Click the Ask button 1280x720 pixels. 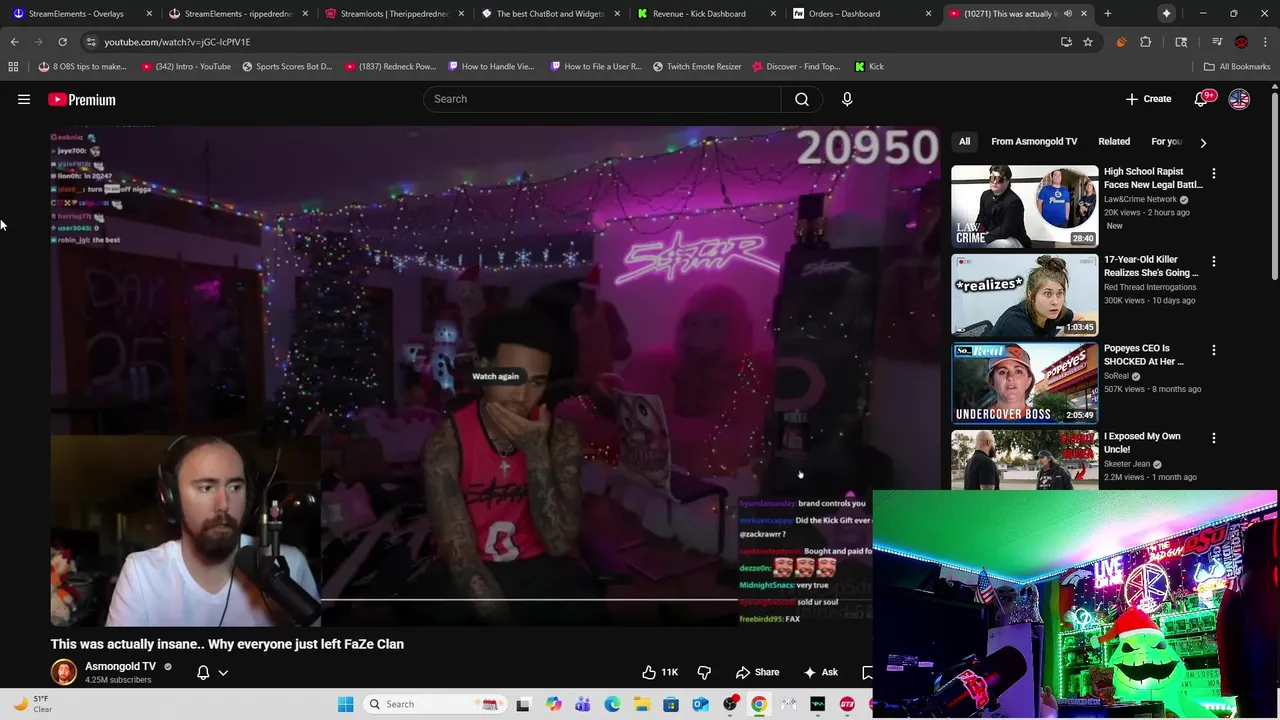[x=820, y=672]
